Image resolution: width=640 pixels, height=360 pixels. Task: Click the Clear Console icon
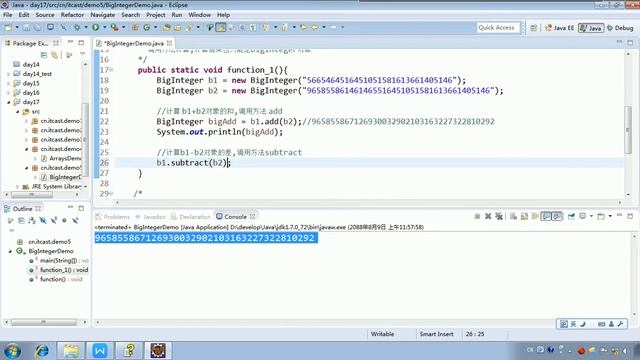click(513, 216)
